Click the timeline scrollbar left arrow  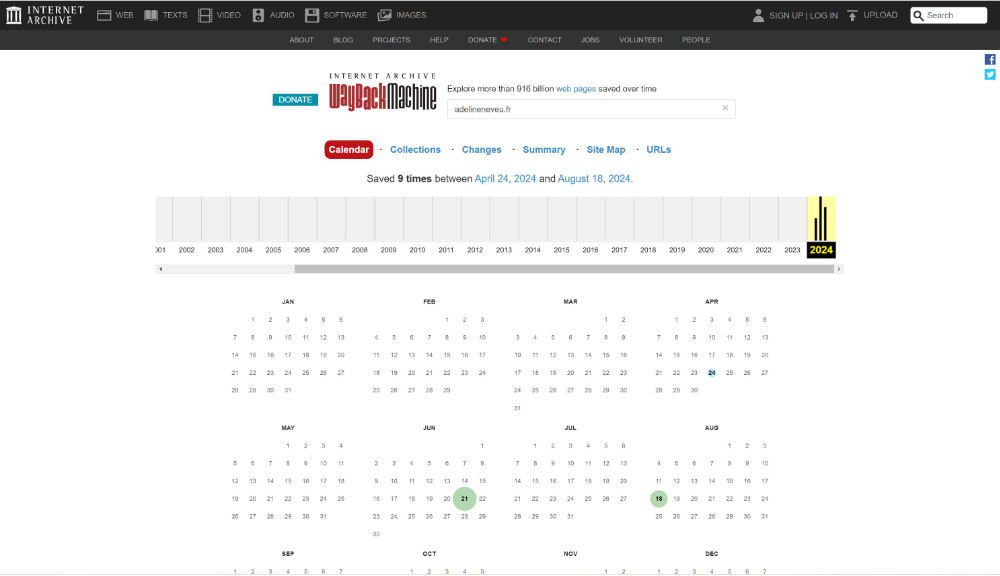(x=161, y=269)
